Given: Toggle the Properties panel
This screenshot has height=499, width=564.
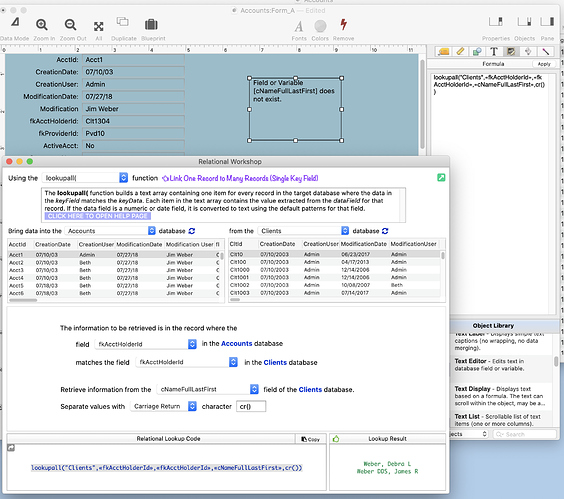Looking at the screenshot, I should tap(496, 22).
